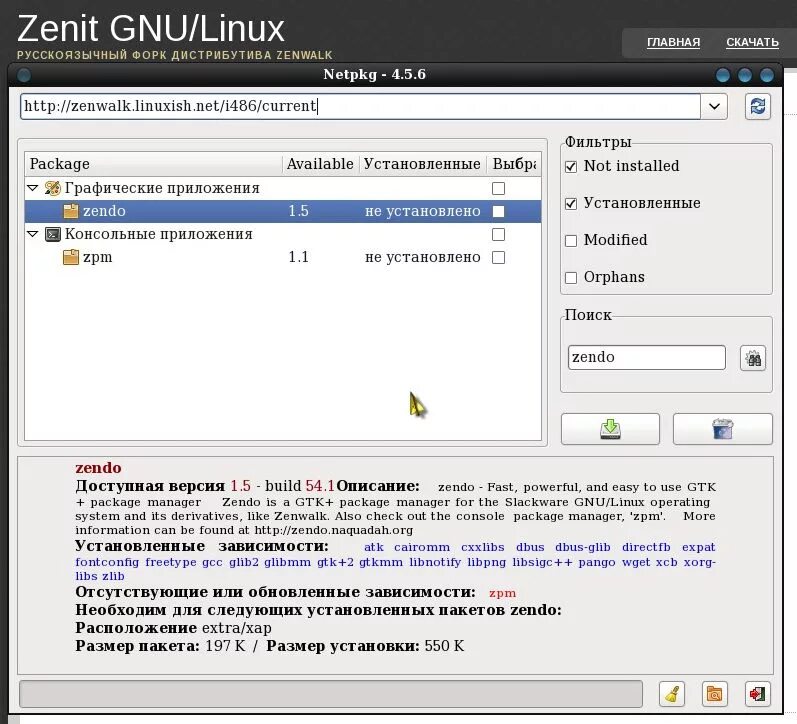
Task: Check the zpm package selection box
Action: tap(499, 257)
